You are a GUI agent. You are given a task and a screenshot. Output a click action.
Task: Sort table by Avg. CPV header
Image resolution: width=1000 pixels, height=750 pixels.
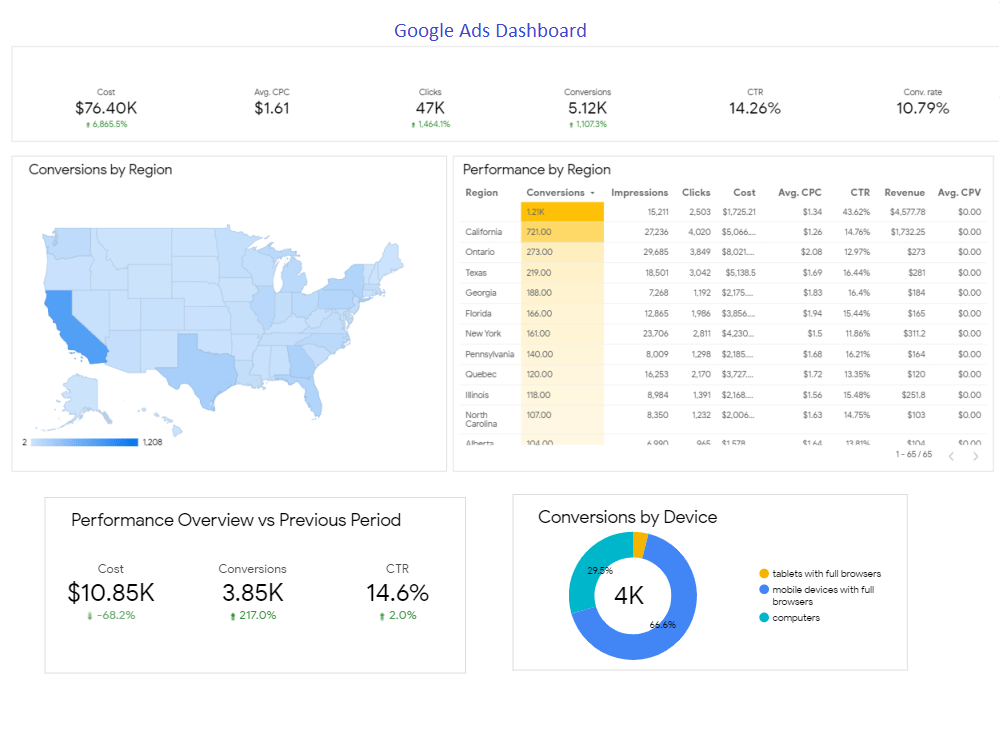959,193
